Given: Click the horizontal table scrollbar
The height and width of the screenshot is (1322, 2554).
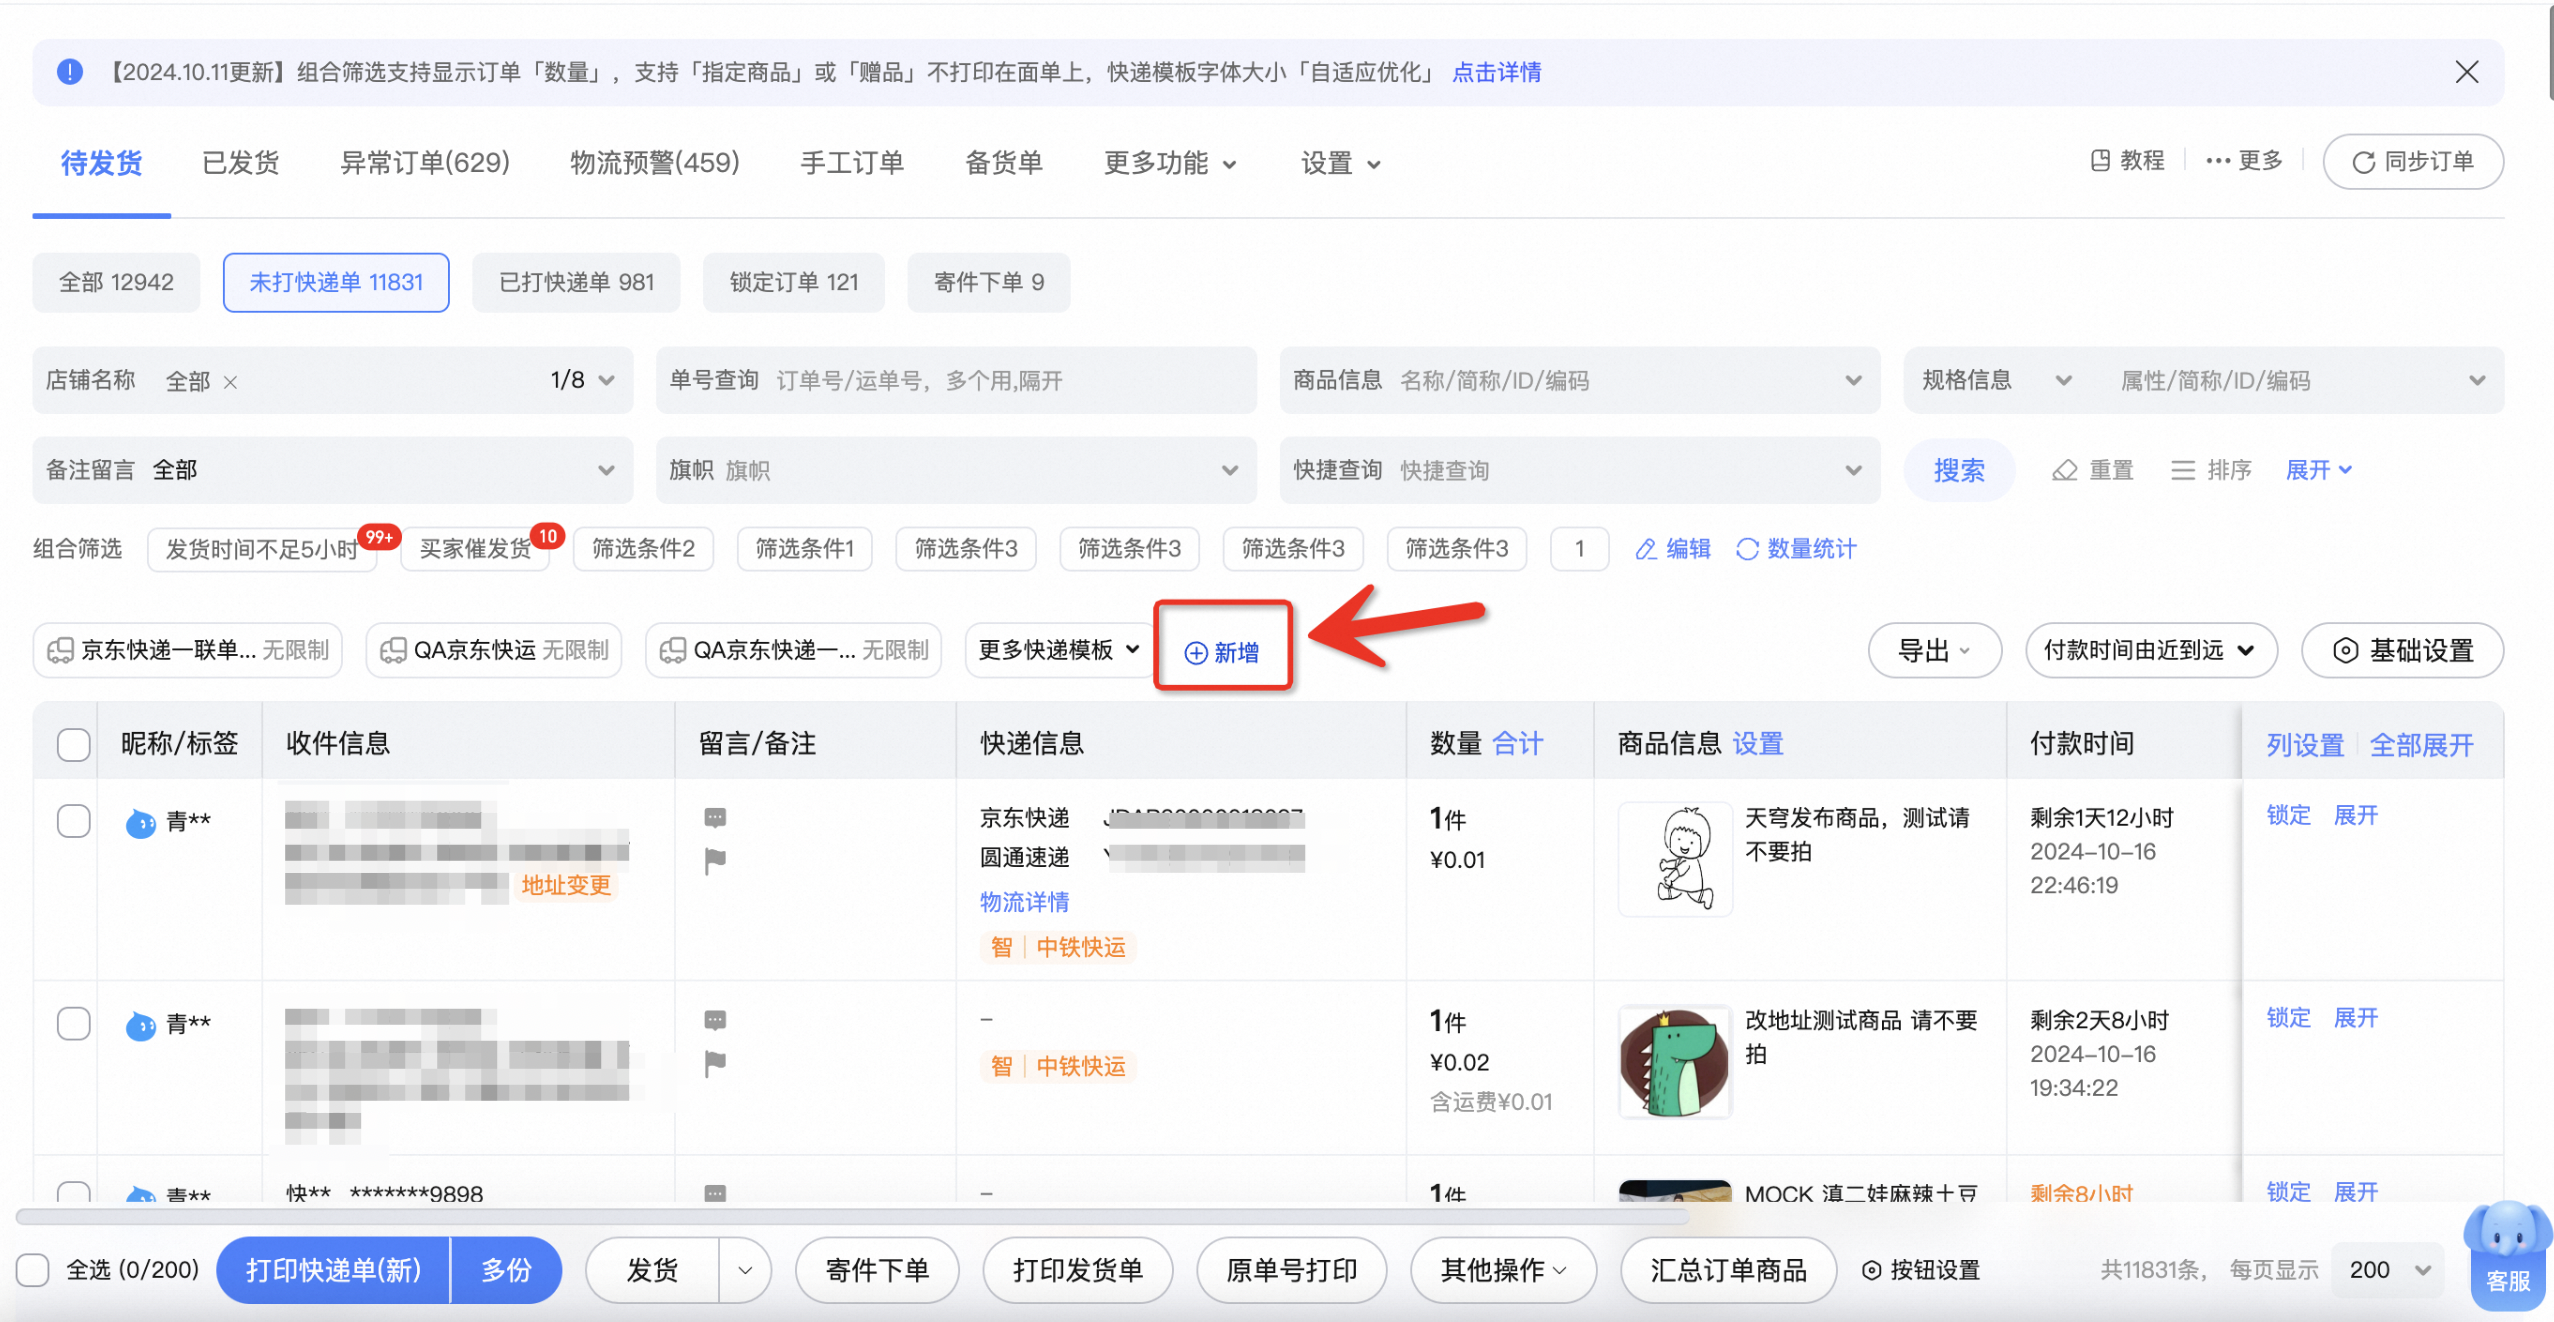Looking at the screenshot, I should click(852, 1217).
